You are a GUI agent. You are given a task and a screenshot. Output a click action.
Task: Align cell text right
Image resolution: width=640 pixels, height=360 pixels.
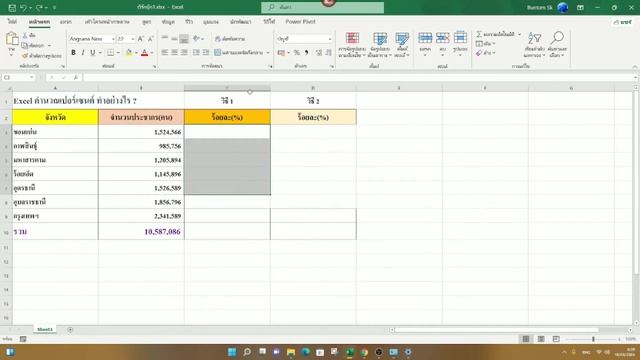tap(184, 53)
